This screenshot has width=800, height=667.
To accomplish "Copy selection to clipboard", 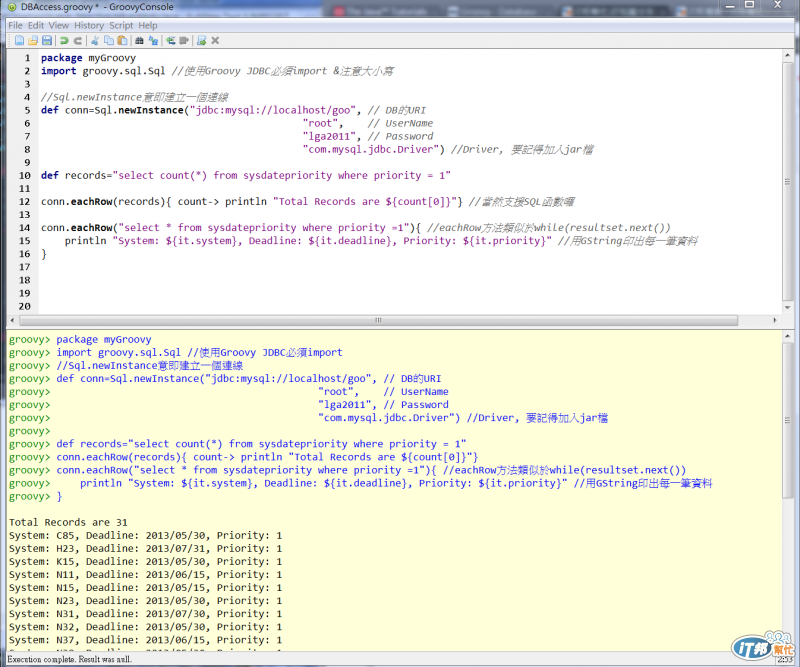I will [x=109, y=40].
